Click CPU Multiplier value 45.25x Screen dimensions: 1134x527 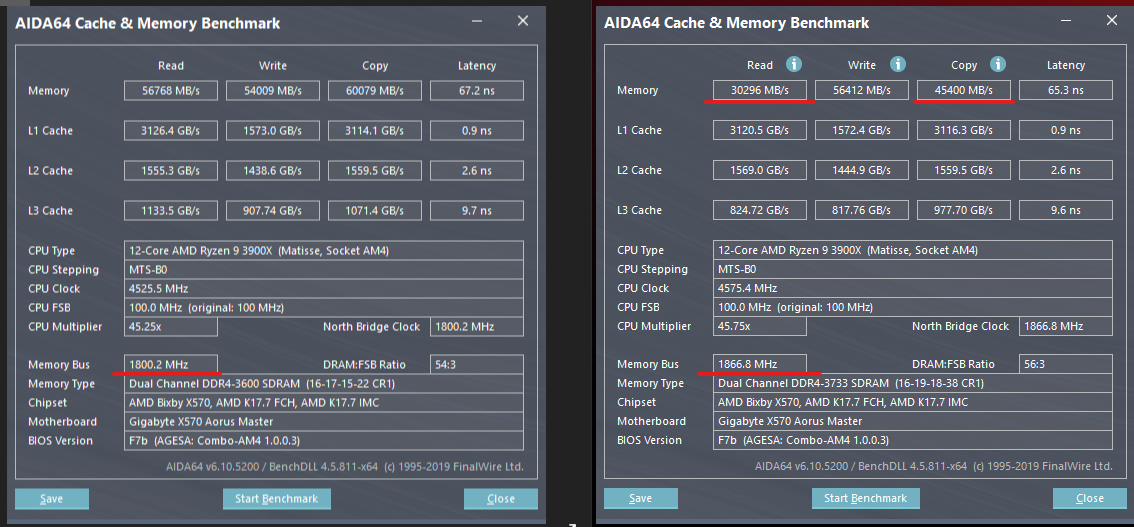pyautogui.click(x=171, y=327)
